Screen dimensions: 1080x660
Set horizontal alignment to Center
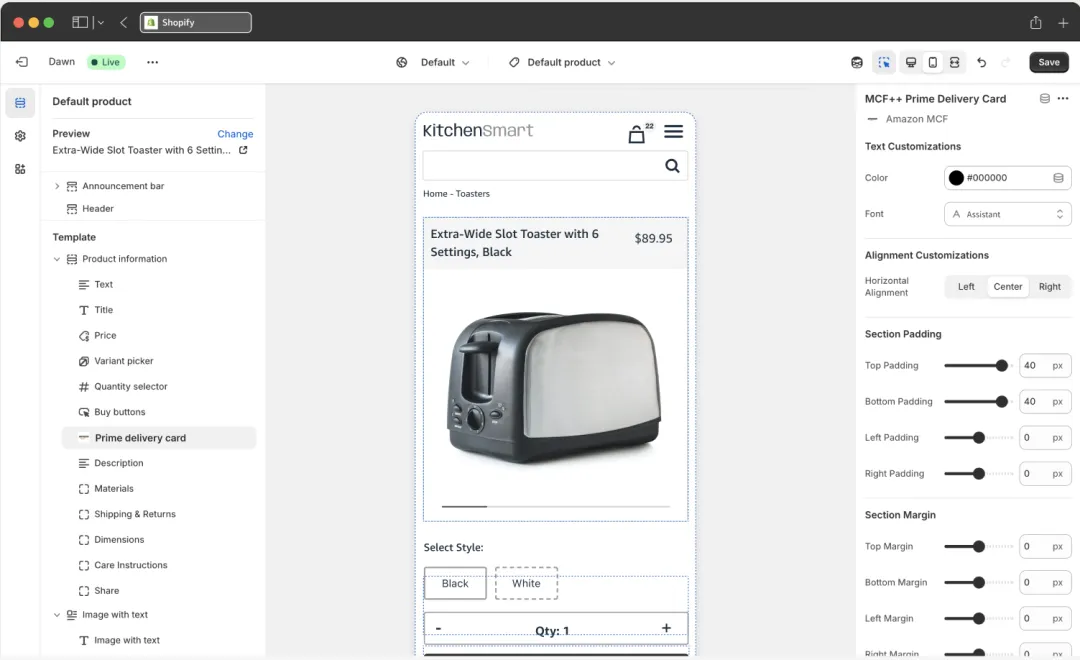pos(1008,287)
